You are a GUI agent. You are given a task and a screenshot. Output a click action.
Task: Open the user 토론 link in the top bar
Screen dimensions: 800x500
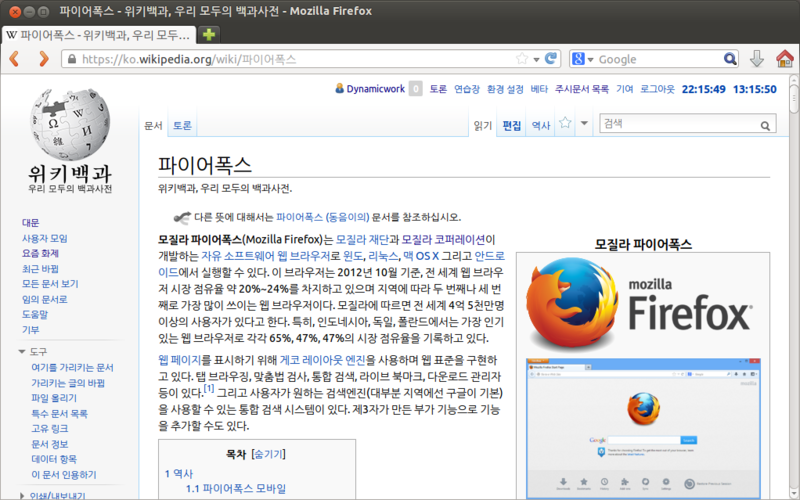click(438, 89)
